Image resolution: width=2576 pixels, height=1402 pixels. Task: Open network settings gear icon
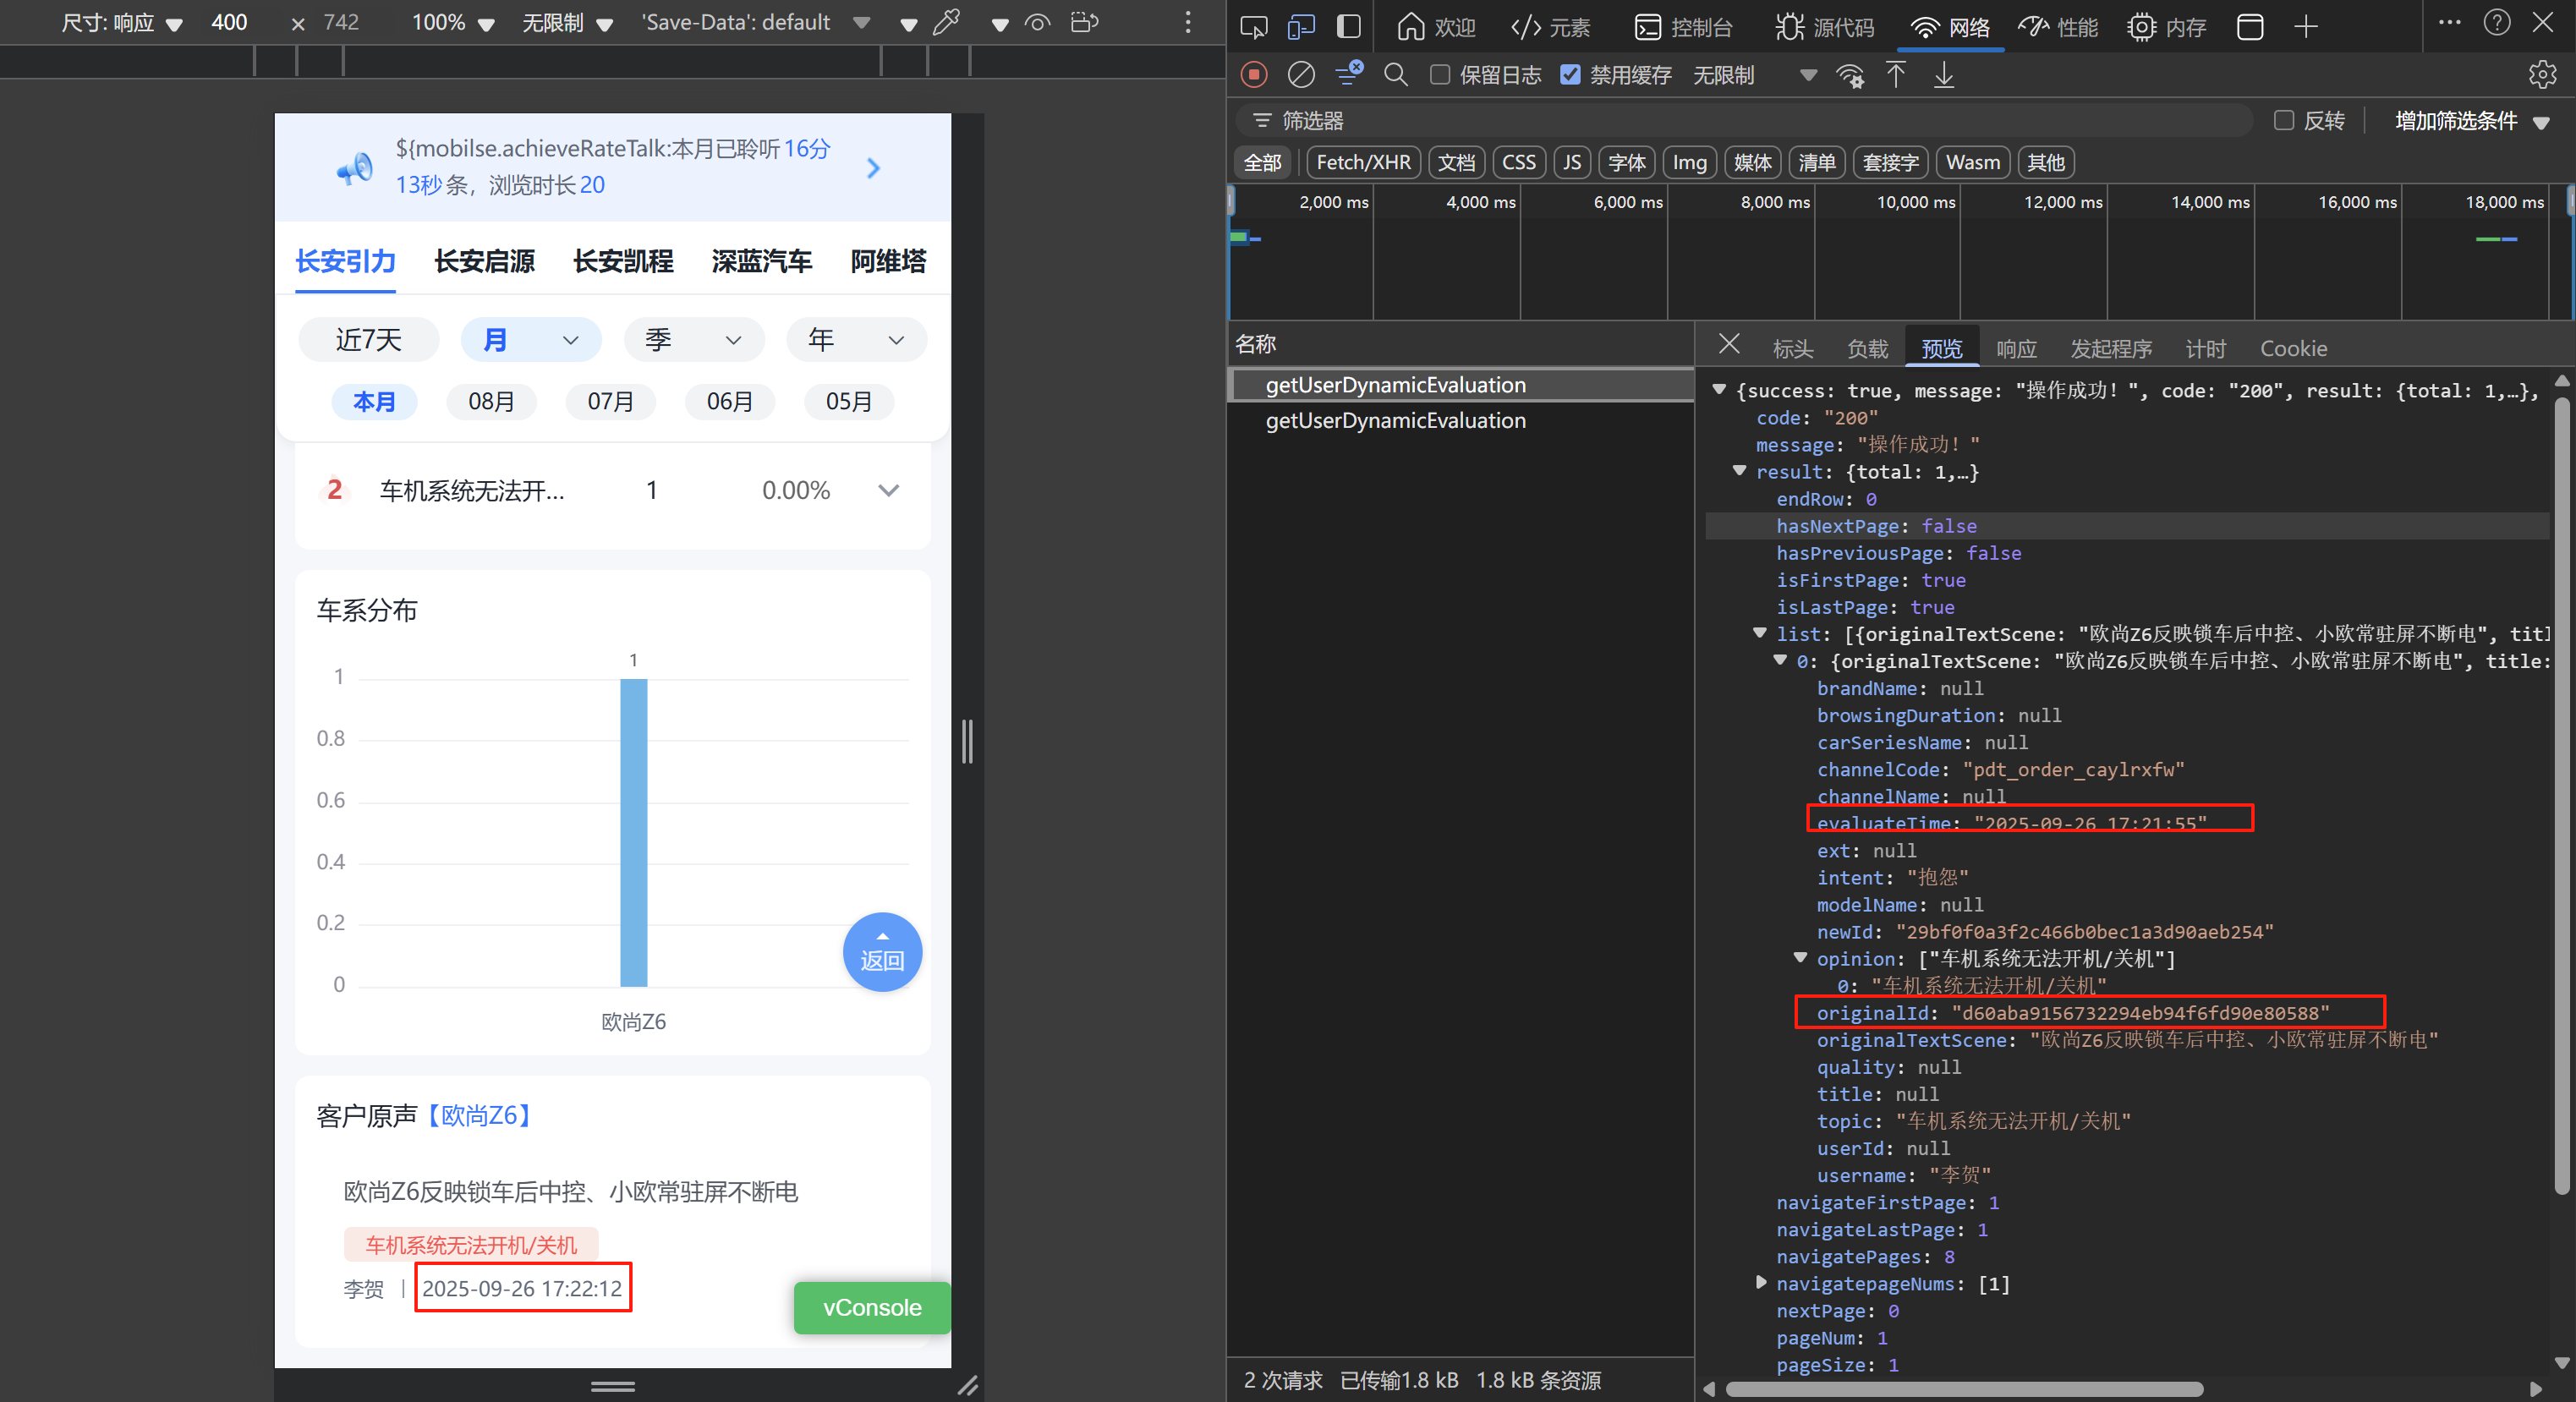pyautogui.click(x=2541, y=75)
